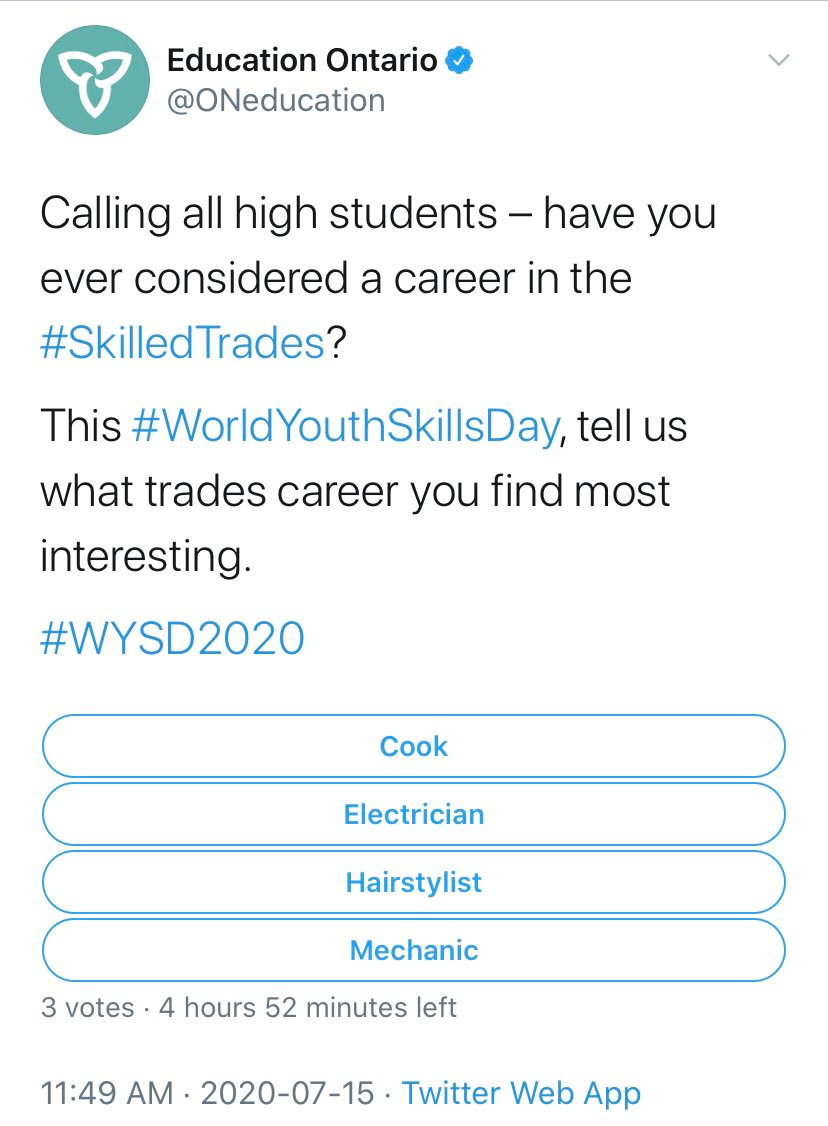
Task: Open the 11:49 AM timestamp
Action: [x=107, y=1092]
